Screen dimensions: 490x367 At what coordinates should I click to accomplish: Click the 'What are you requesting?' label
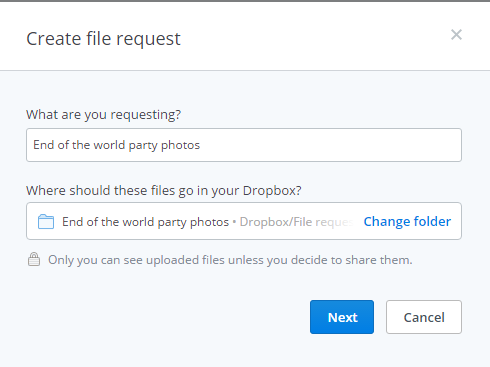click(104, 115)
